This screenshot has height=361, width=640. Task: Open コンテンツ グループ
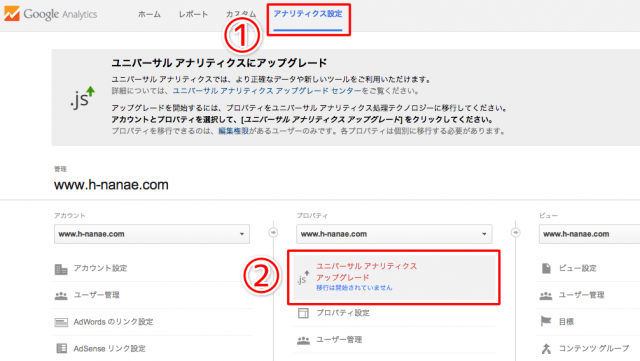click(593, 348)
